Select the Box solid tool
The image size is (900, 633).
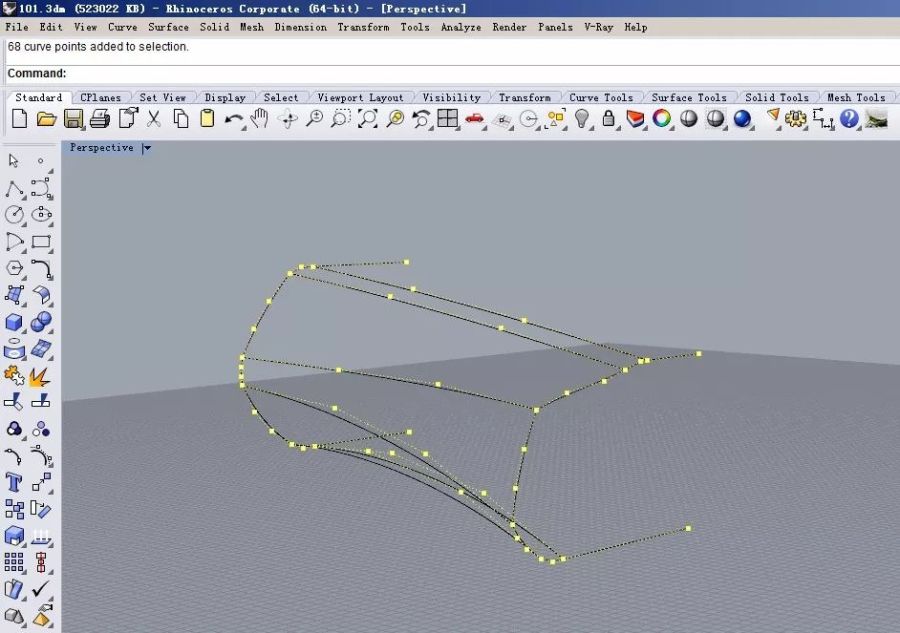pos(14,322)
